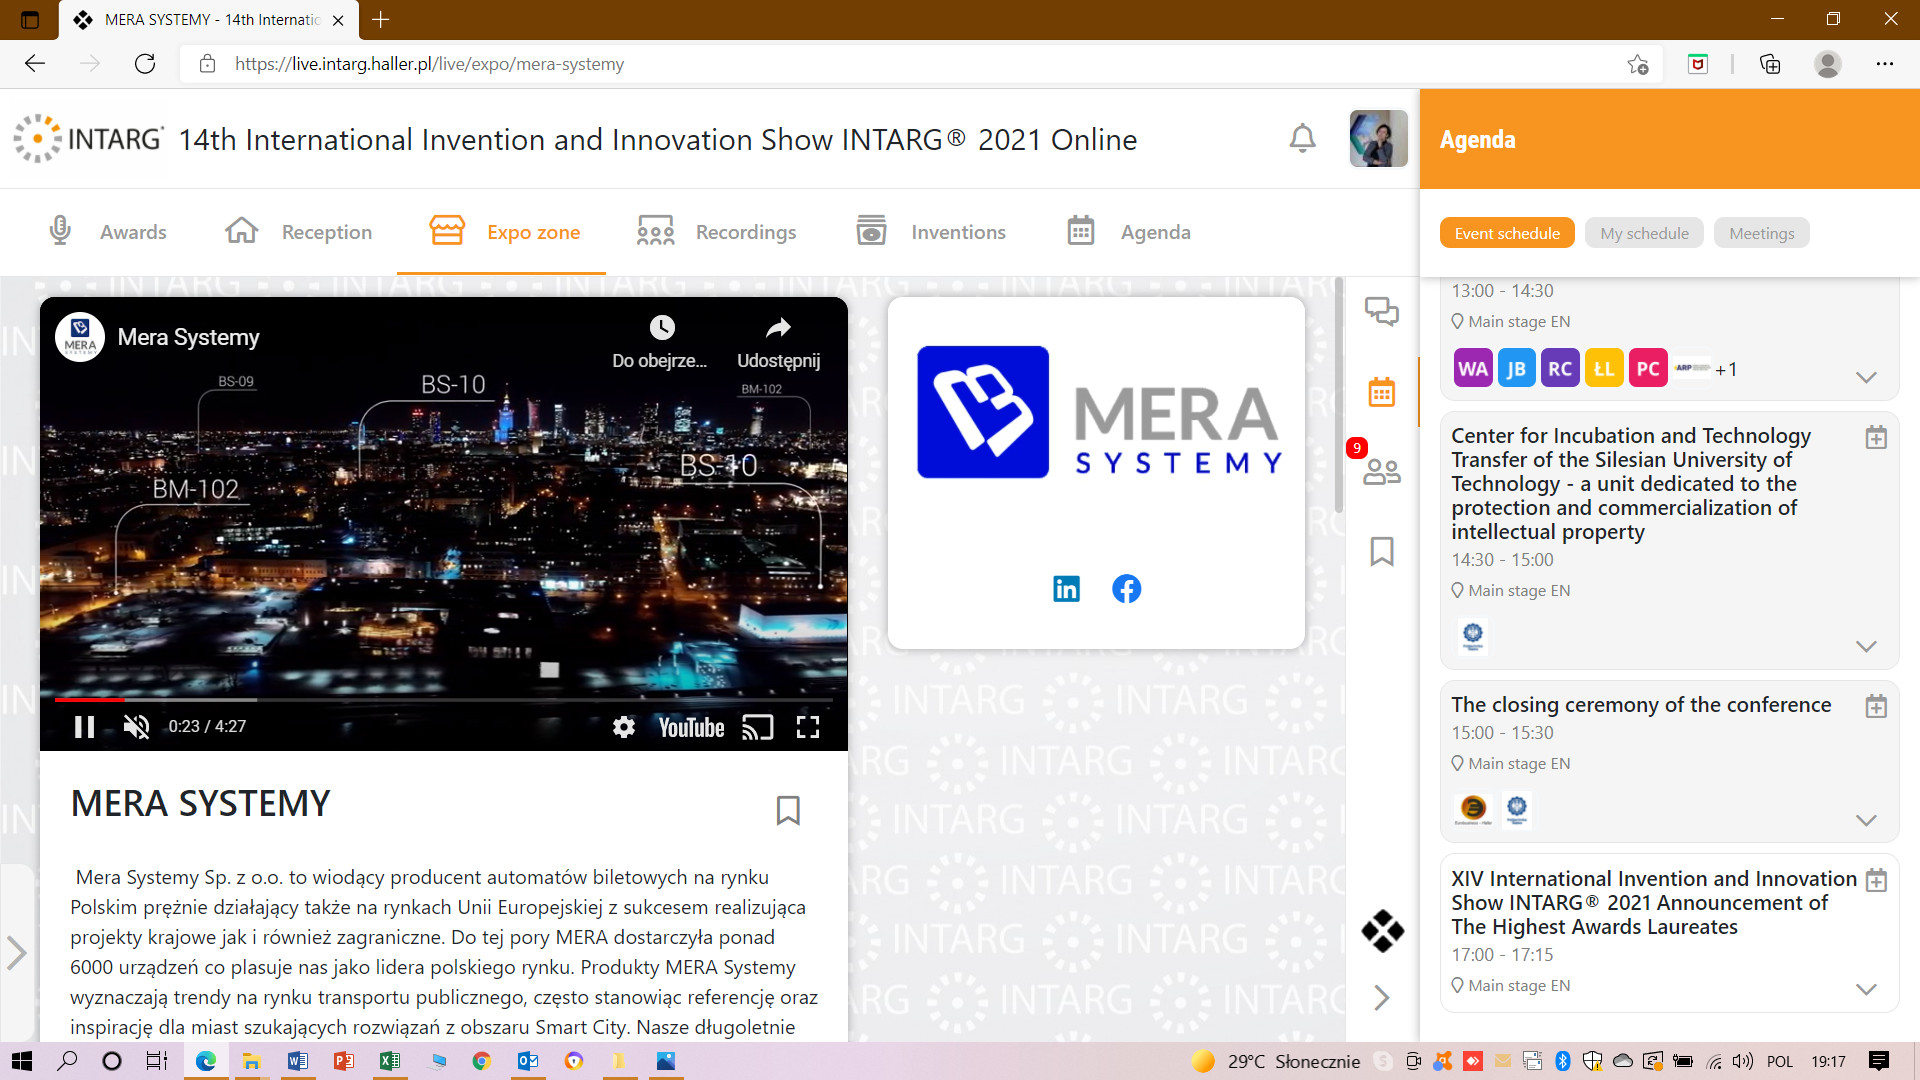Open the Windows notification center
Screen dimensions: 1920x1080
pyautogui.click(x=1879, y=1061)
